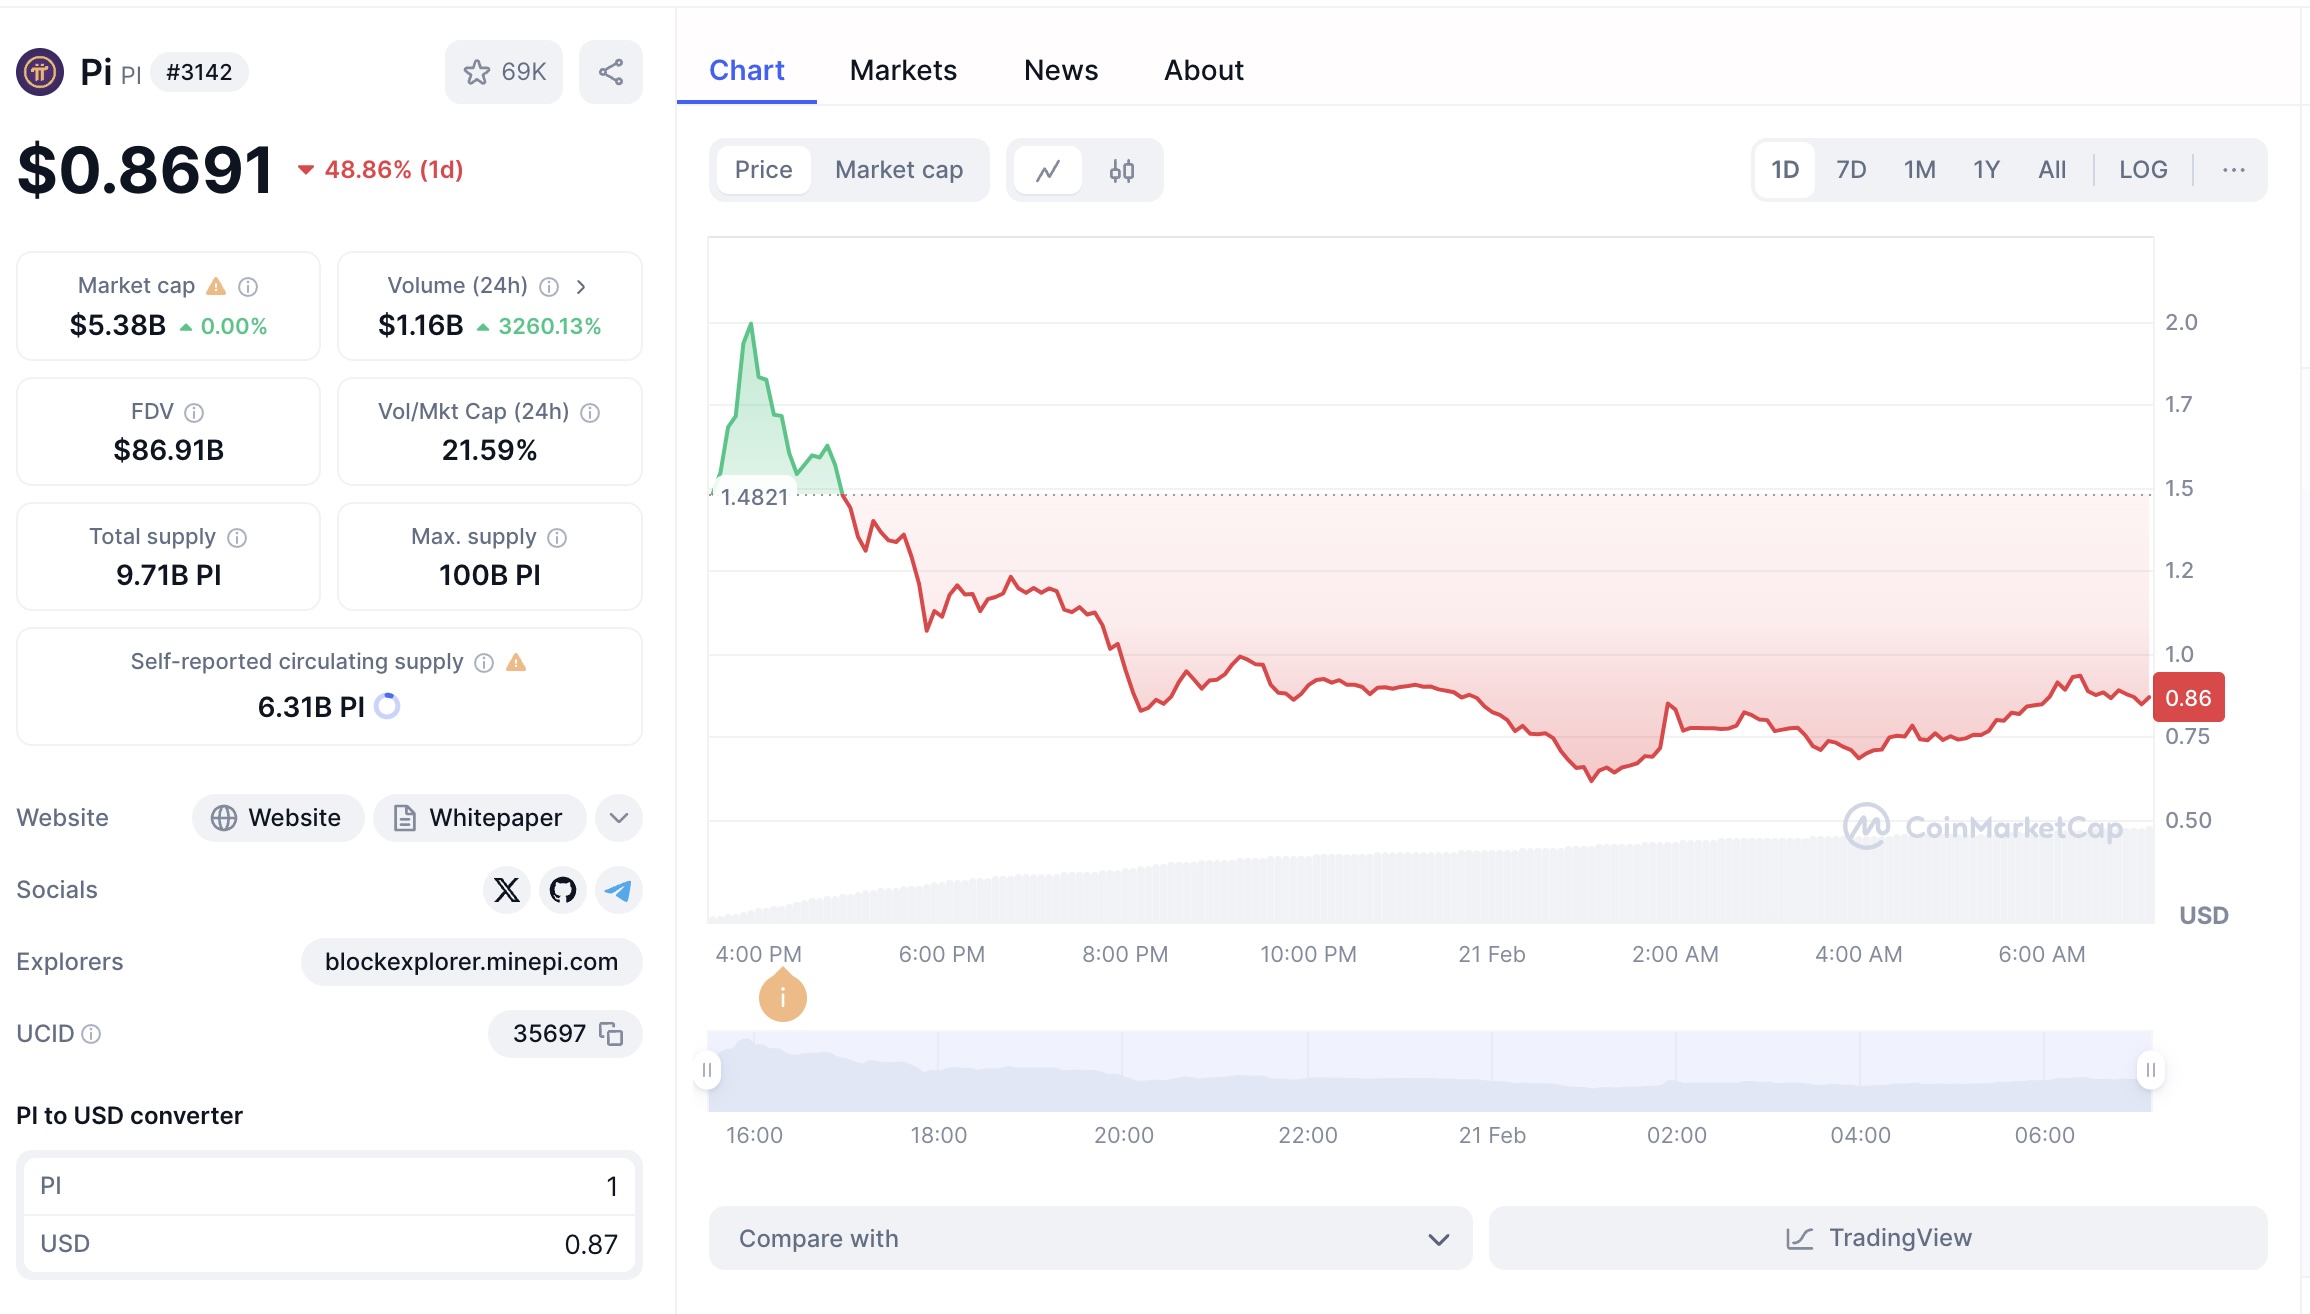Click Market cap warning triangle icon
Screen dimensions: 2310x1314
216,286
